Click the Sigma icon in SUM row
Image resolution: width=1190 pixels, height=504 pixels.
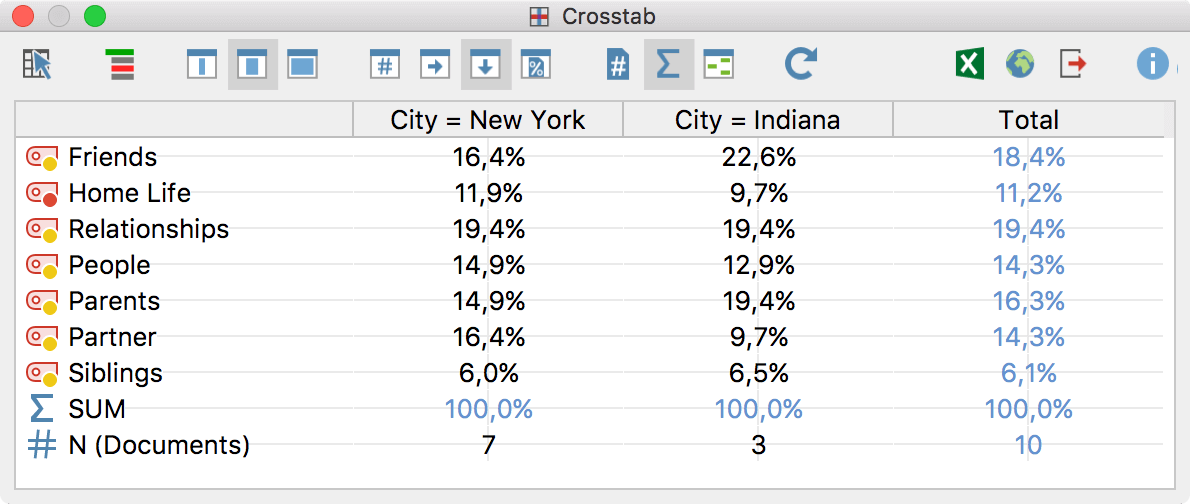42,410
